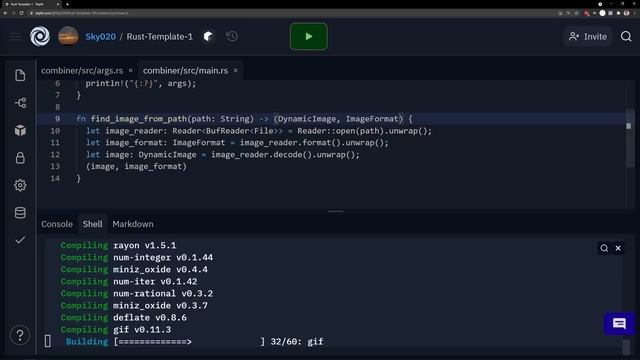
Task: Click the browser address bar URL
Action: [x=82, y=13]
